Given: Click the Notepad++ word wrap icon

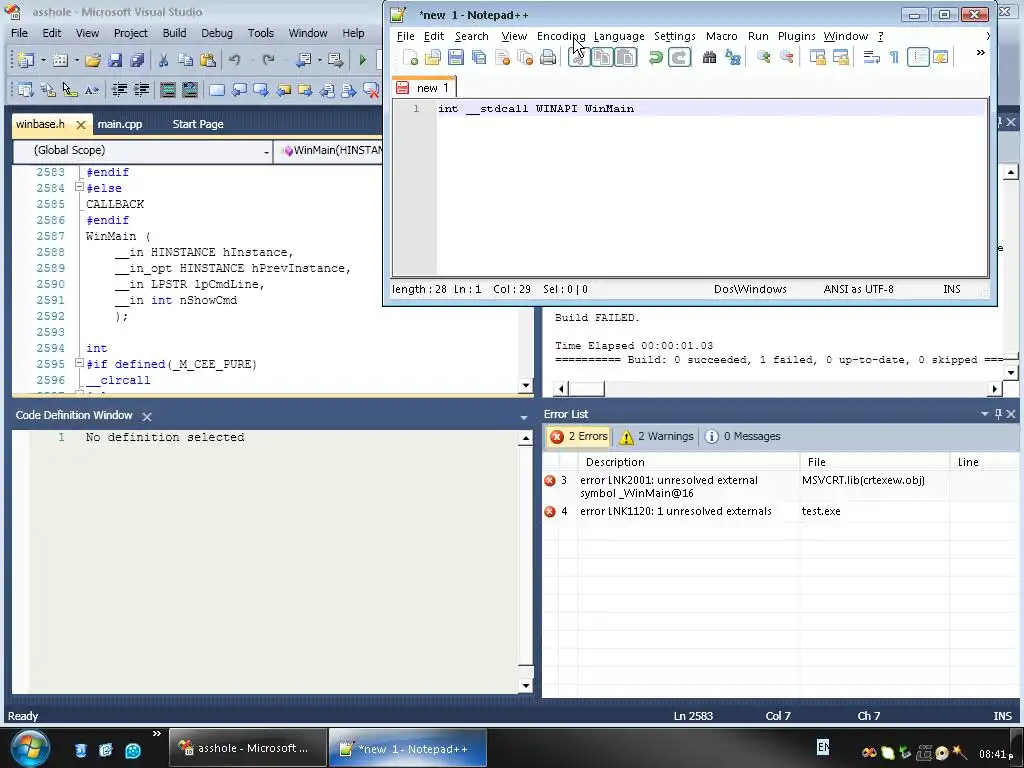Looking at the screenshot, I should 871,58.
